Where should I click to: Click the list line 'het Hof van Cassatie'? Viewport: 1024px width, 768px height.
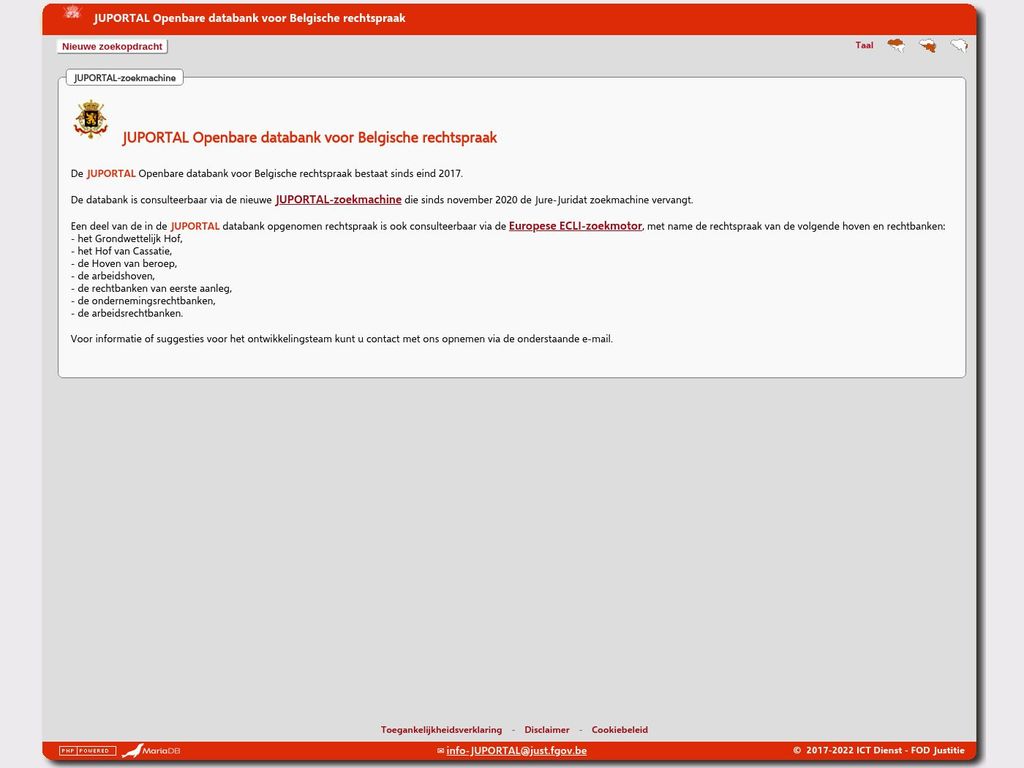[x=121, y=251]
